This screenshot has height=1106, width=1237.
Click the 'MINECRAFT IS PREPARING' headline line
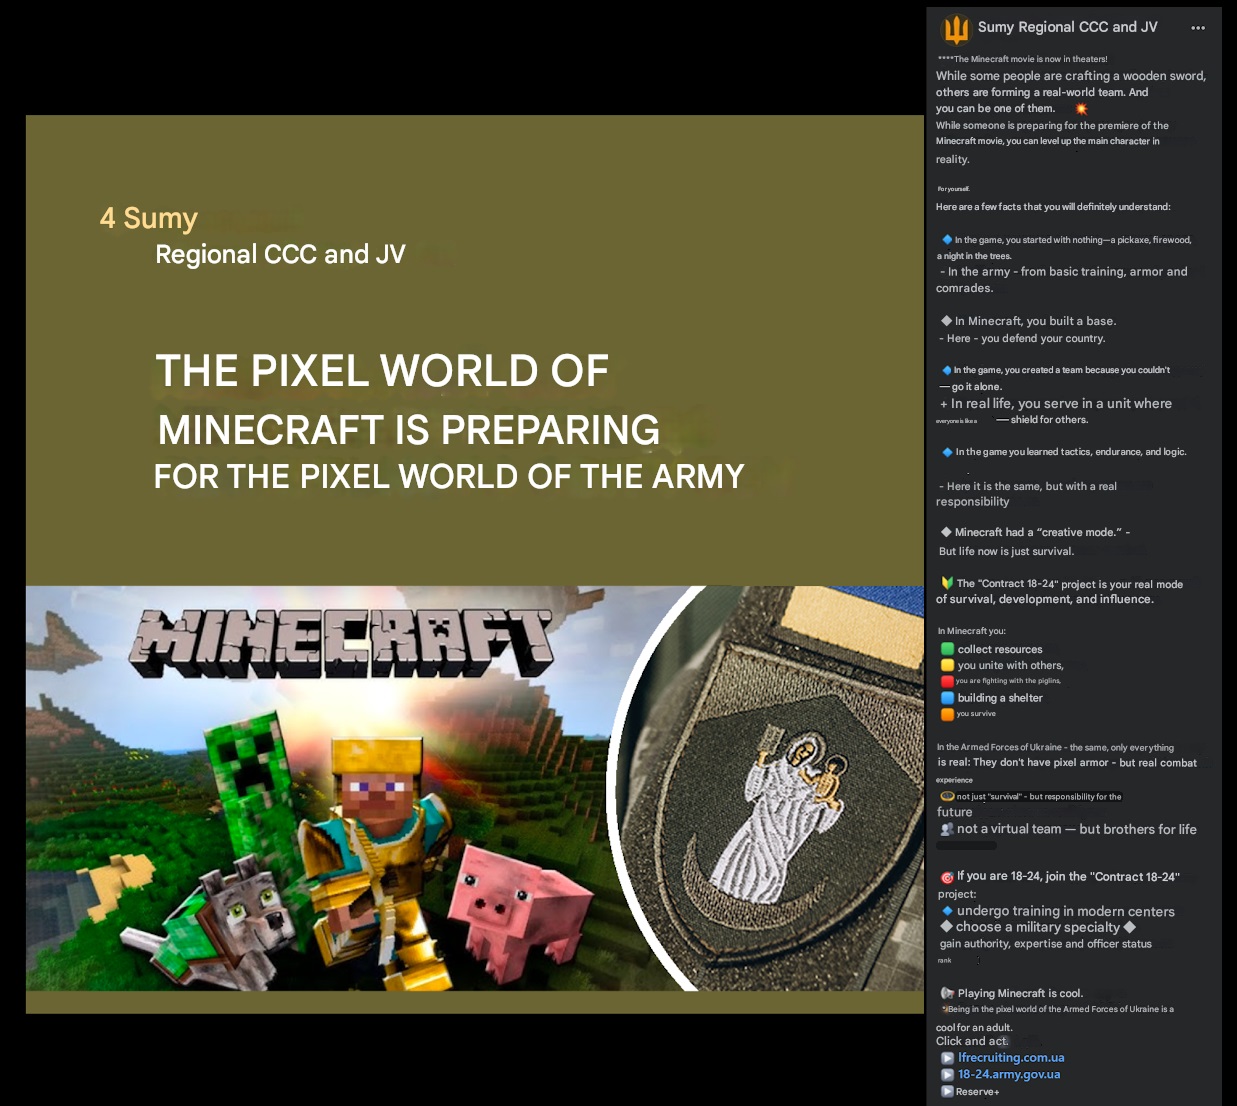coord(408,430)
